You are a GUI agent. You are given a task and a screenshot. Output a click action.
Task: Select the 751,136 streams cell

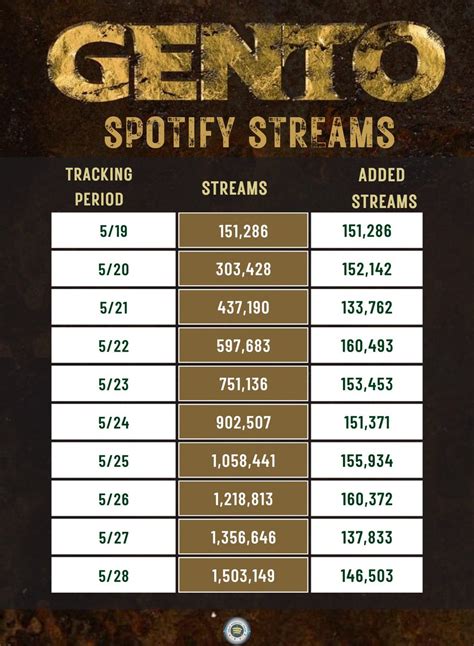point(243,384)
